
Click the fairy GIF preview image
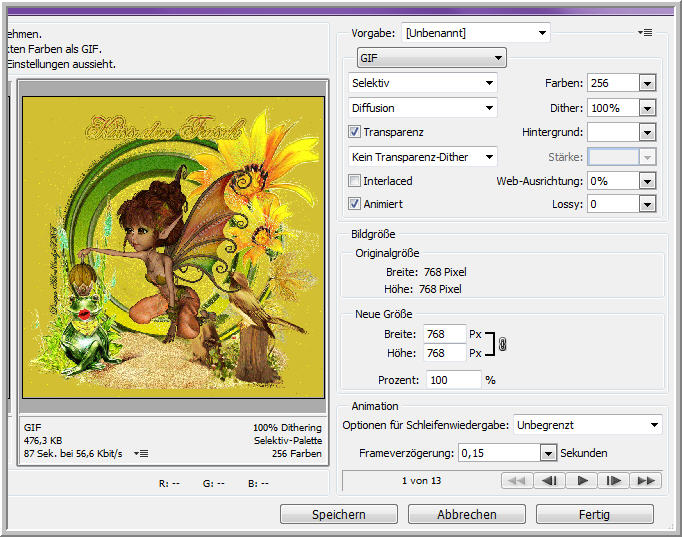[174, 247]
